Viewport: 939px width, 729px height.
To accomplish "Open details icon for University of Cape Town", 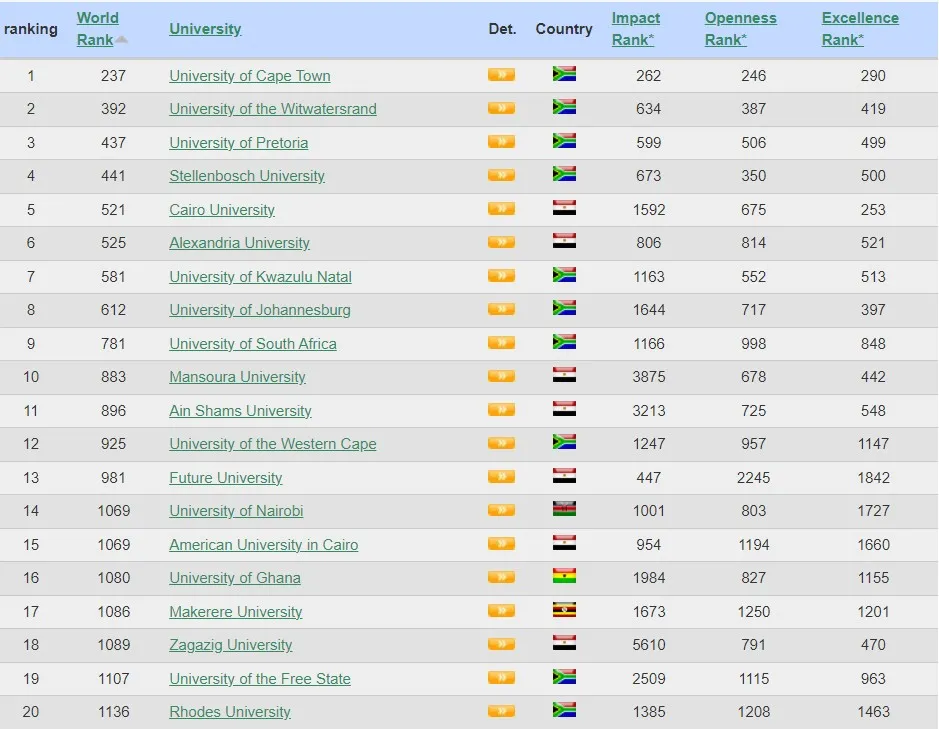I will tap(501, 75).
